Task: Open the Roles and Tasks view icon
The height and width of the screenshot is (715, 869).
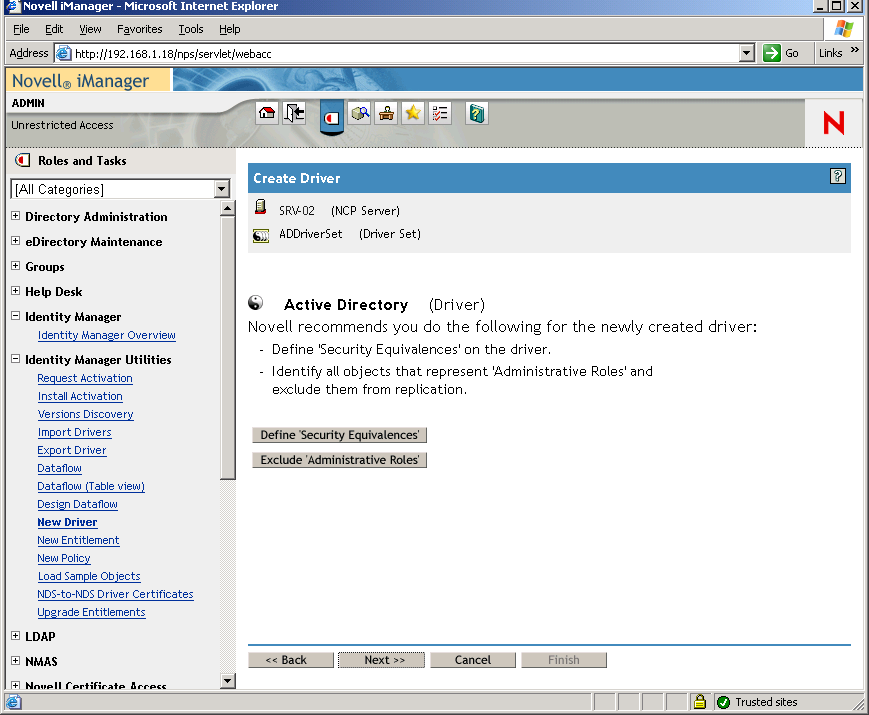Action: pos(330,117)
